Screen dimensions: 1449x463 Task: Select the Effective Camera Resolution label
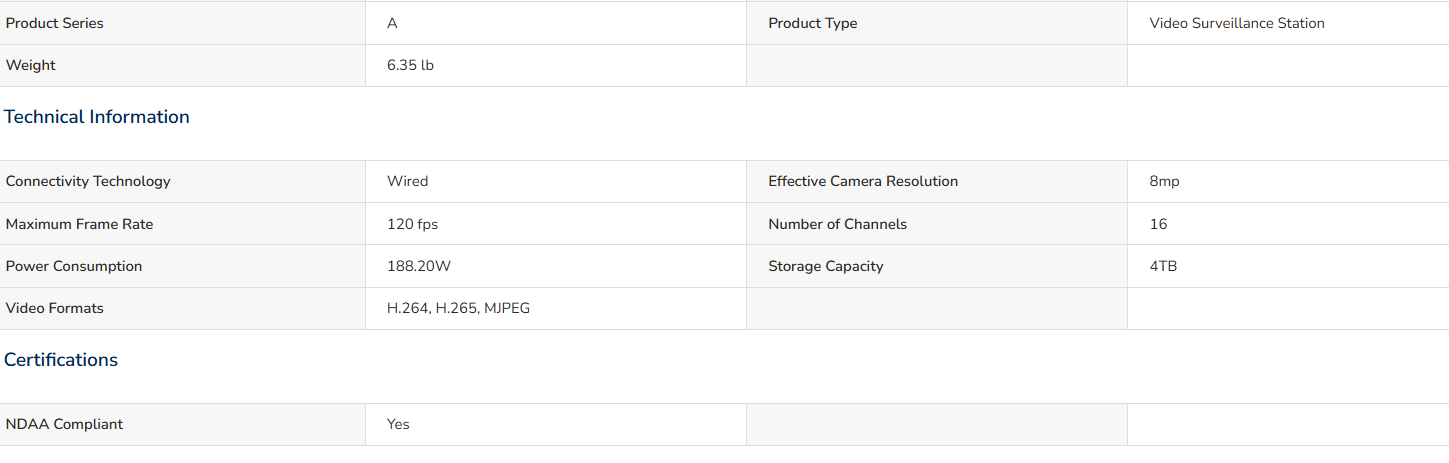click(x=863, y=181)
